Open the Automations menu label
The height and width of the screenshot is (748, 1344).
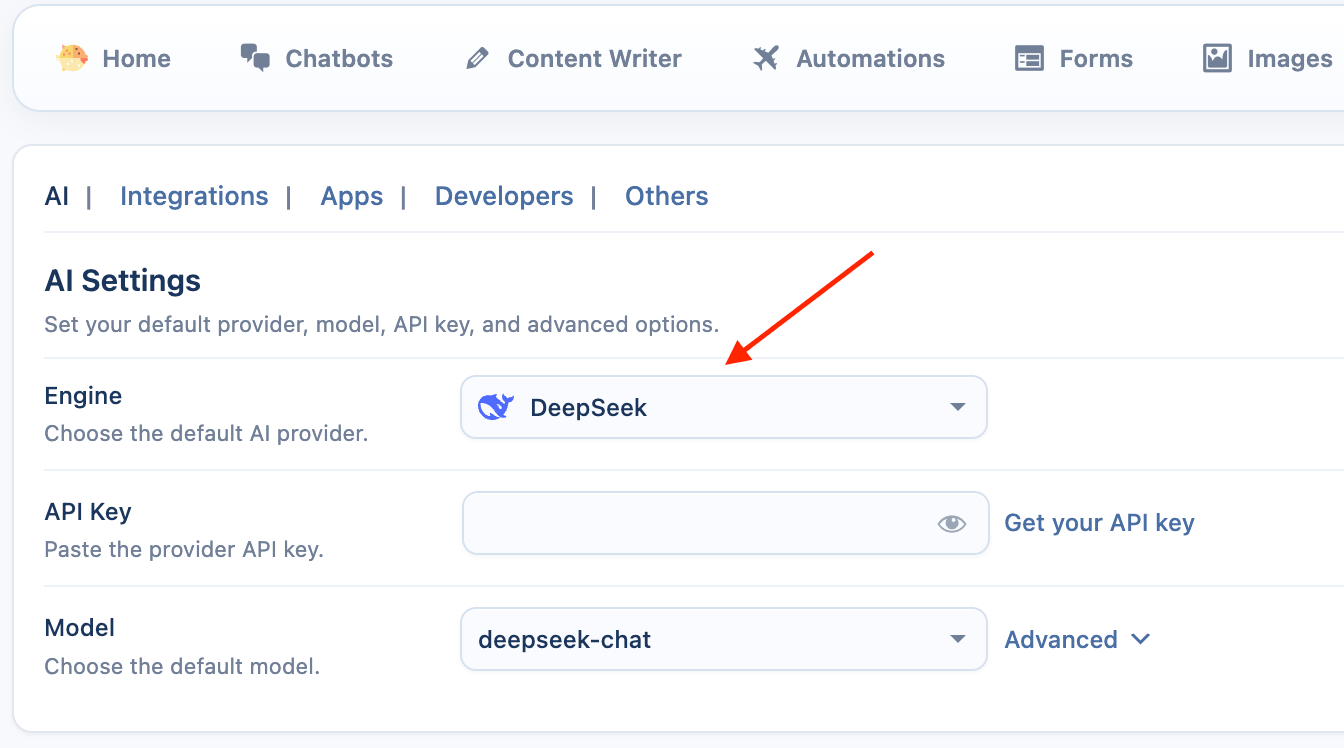[x=870, y=59]
